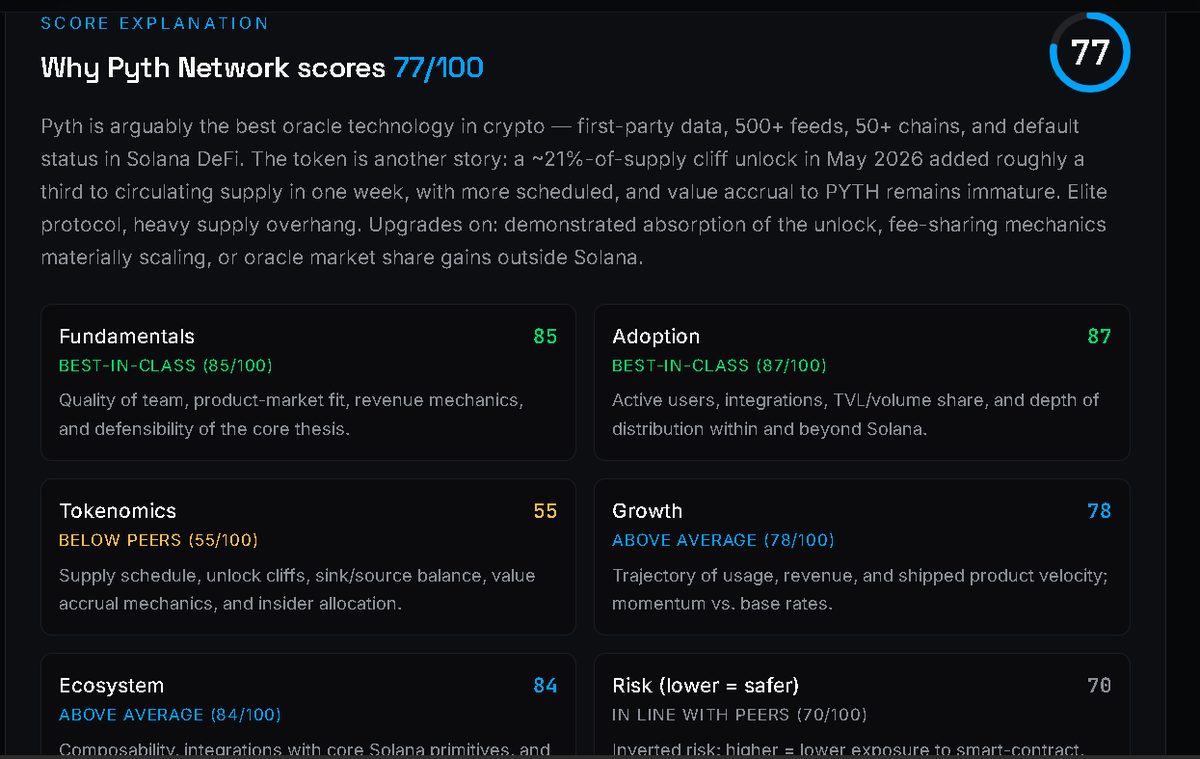Select the 'Risk (lower = safer)' title
1200x759 pixels.
705,686
